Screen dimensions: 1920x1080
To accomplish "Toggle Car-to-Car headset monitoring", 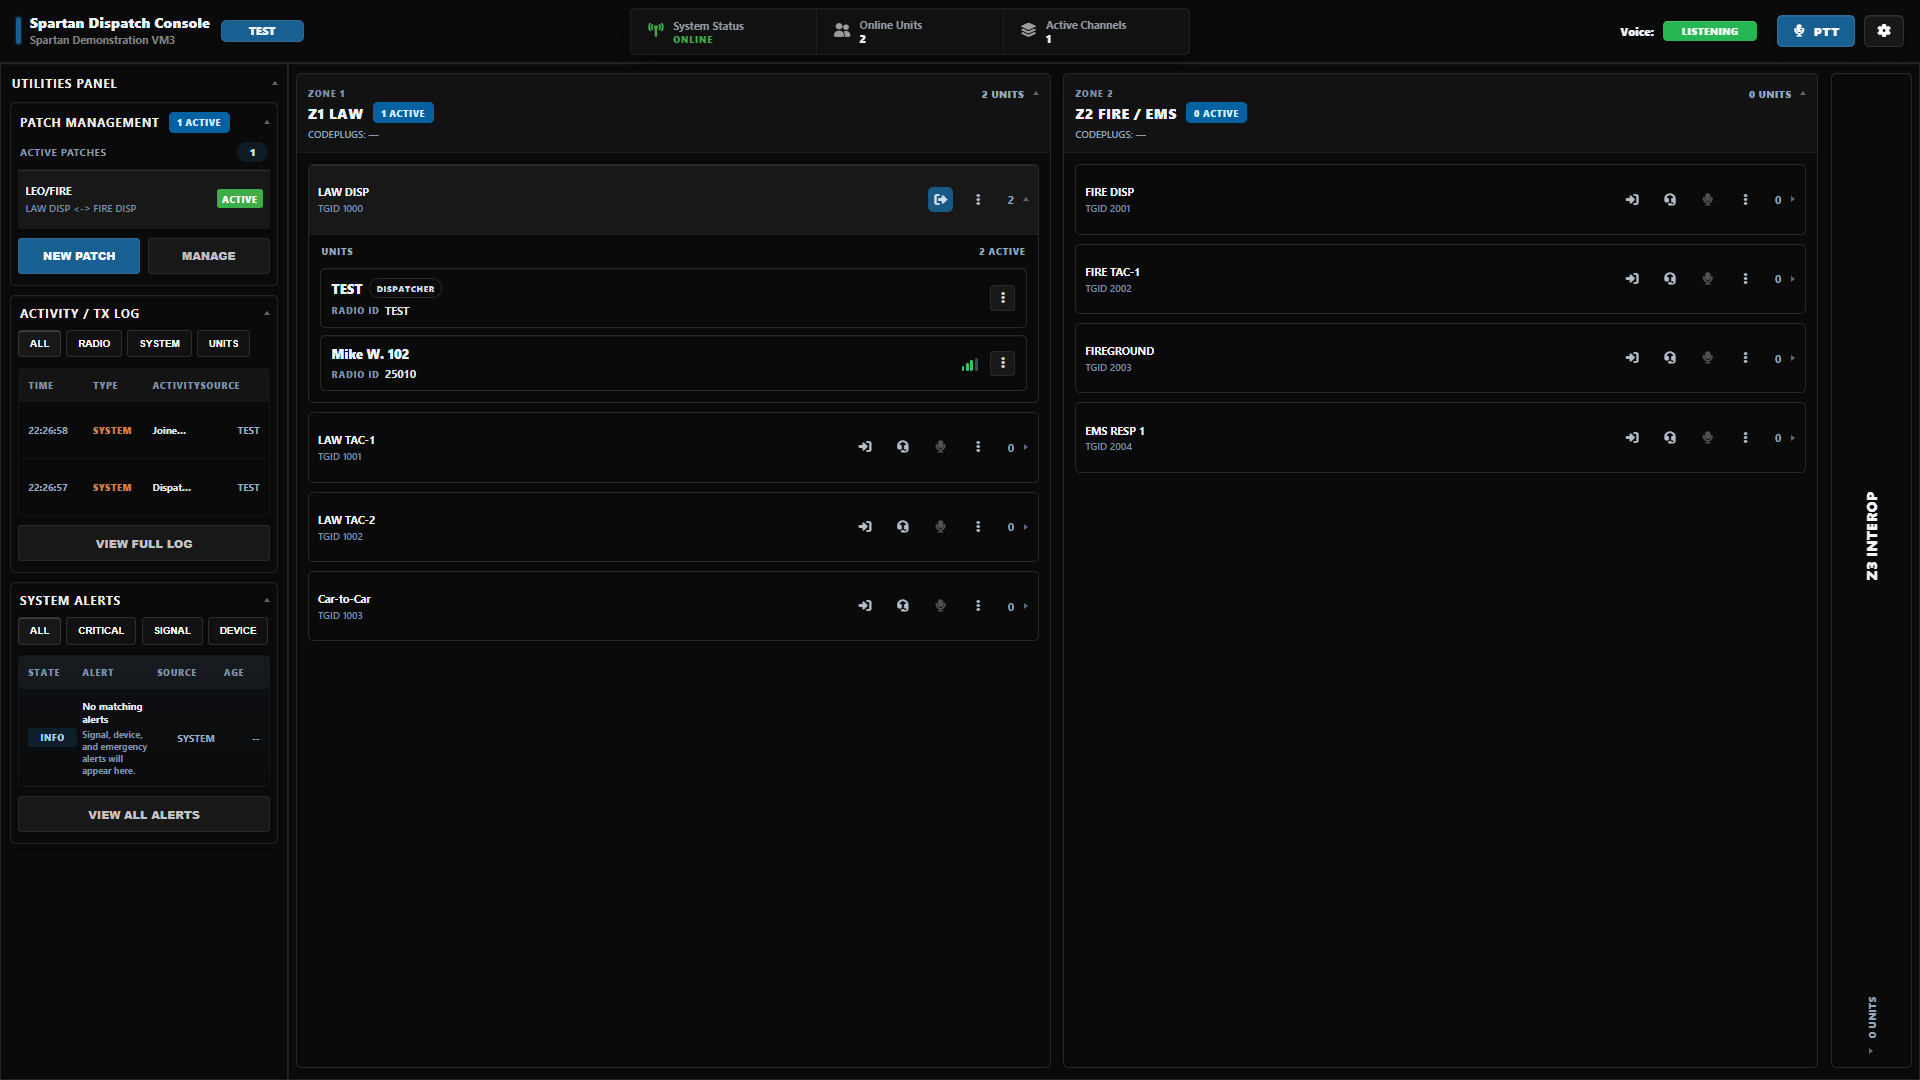I will click(903, 606).
